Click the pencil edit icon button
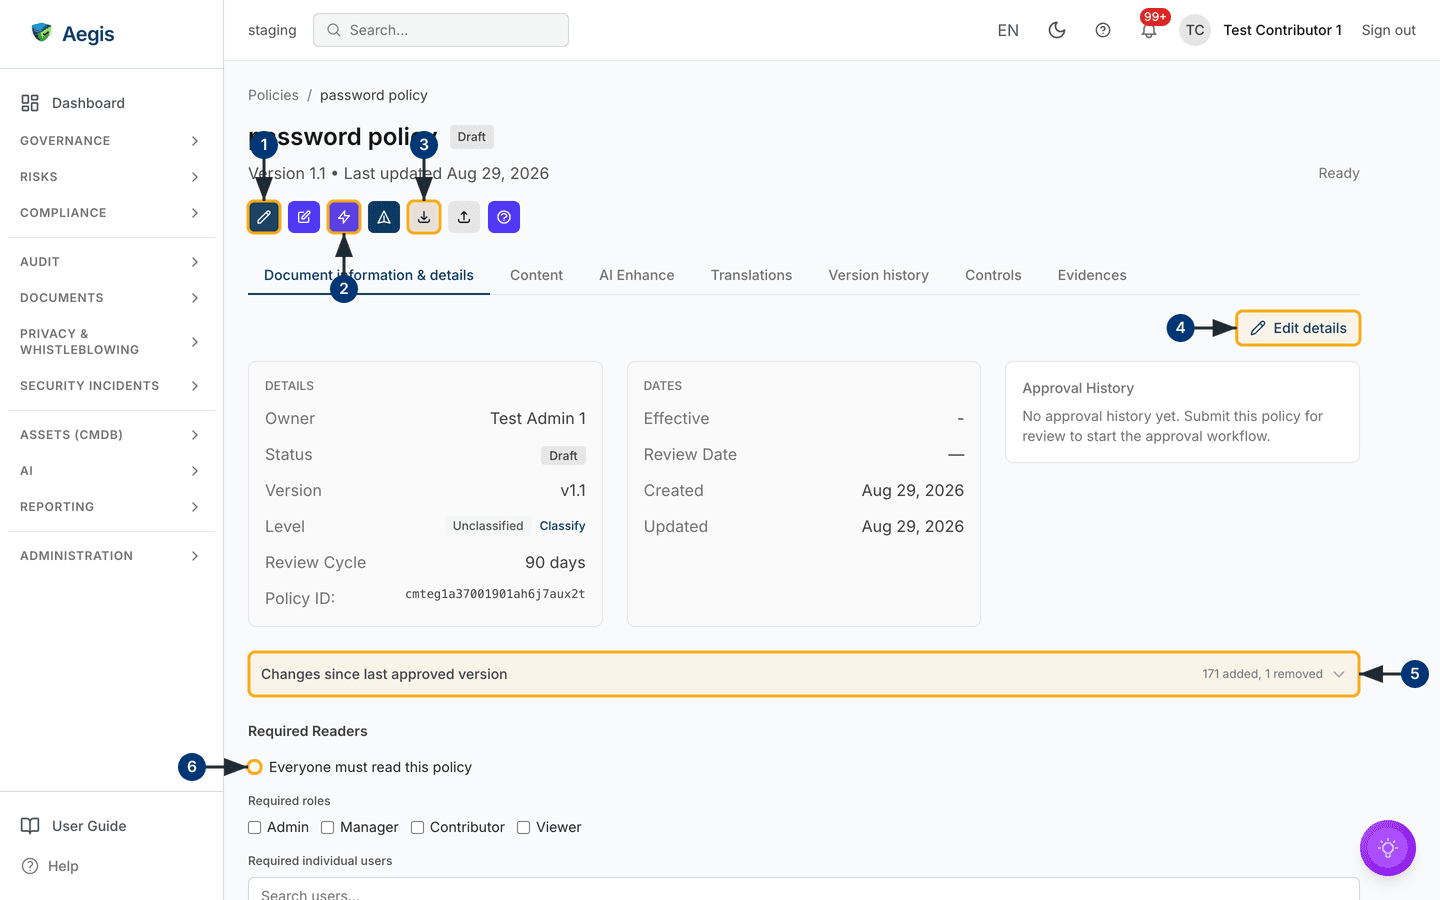Viewport: 1440px width, 900px height. 264,217
